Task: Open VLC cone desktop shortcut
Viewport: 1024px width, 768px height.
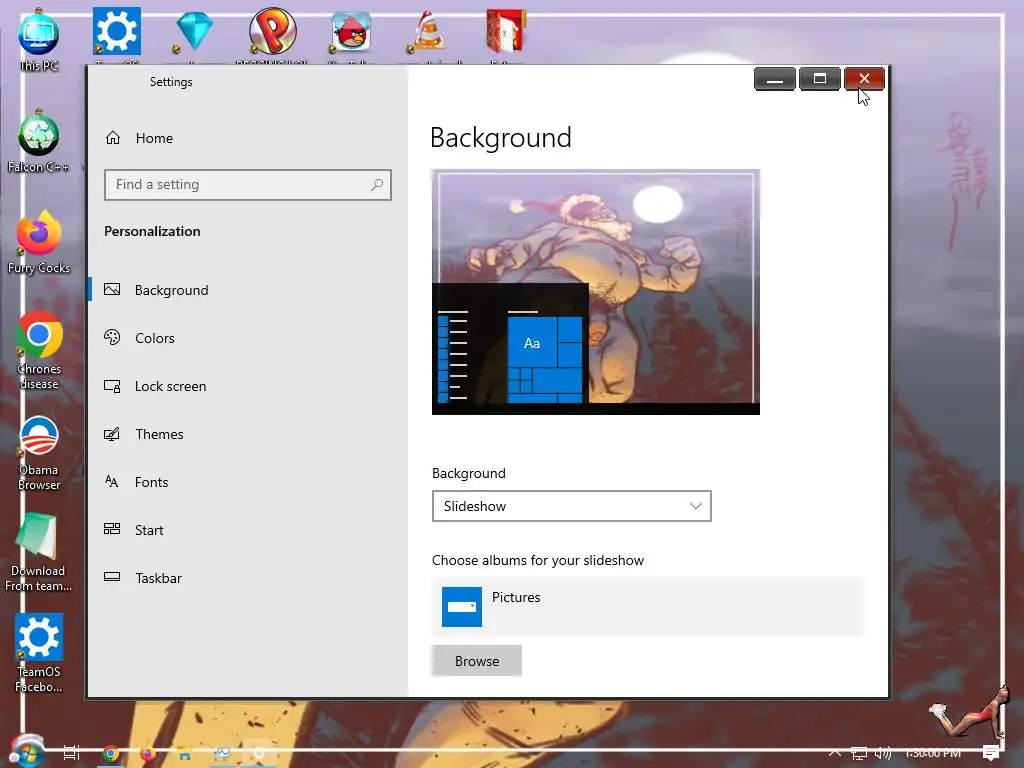Action: (x=429, y=31)
